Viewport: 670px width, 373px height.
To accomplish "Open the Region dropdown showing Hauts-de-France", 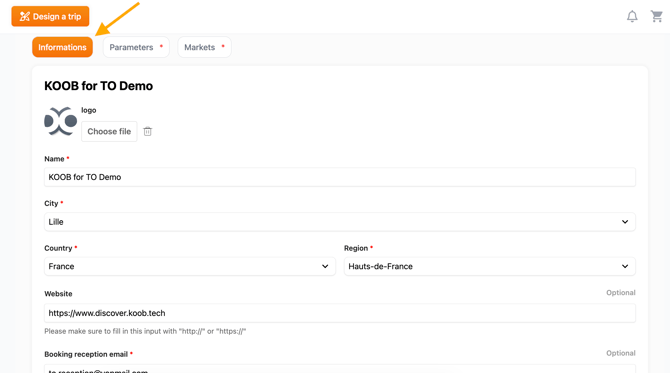I will [x=490, y=266].
